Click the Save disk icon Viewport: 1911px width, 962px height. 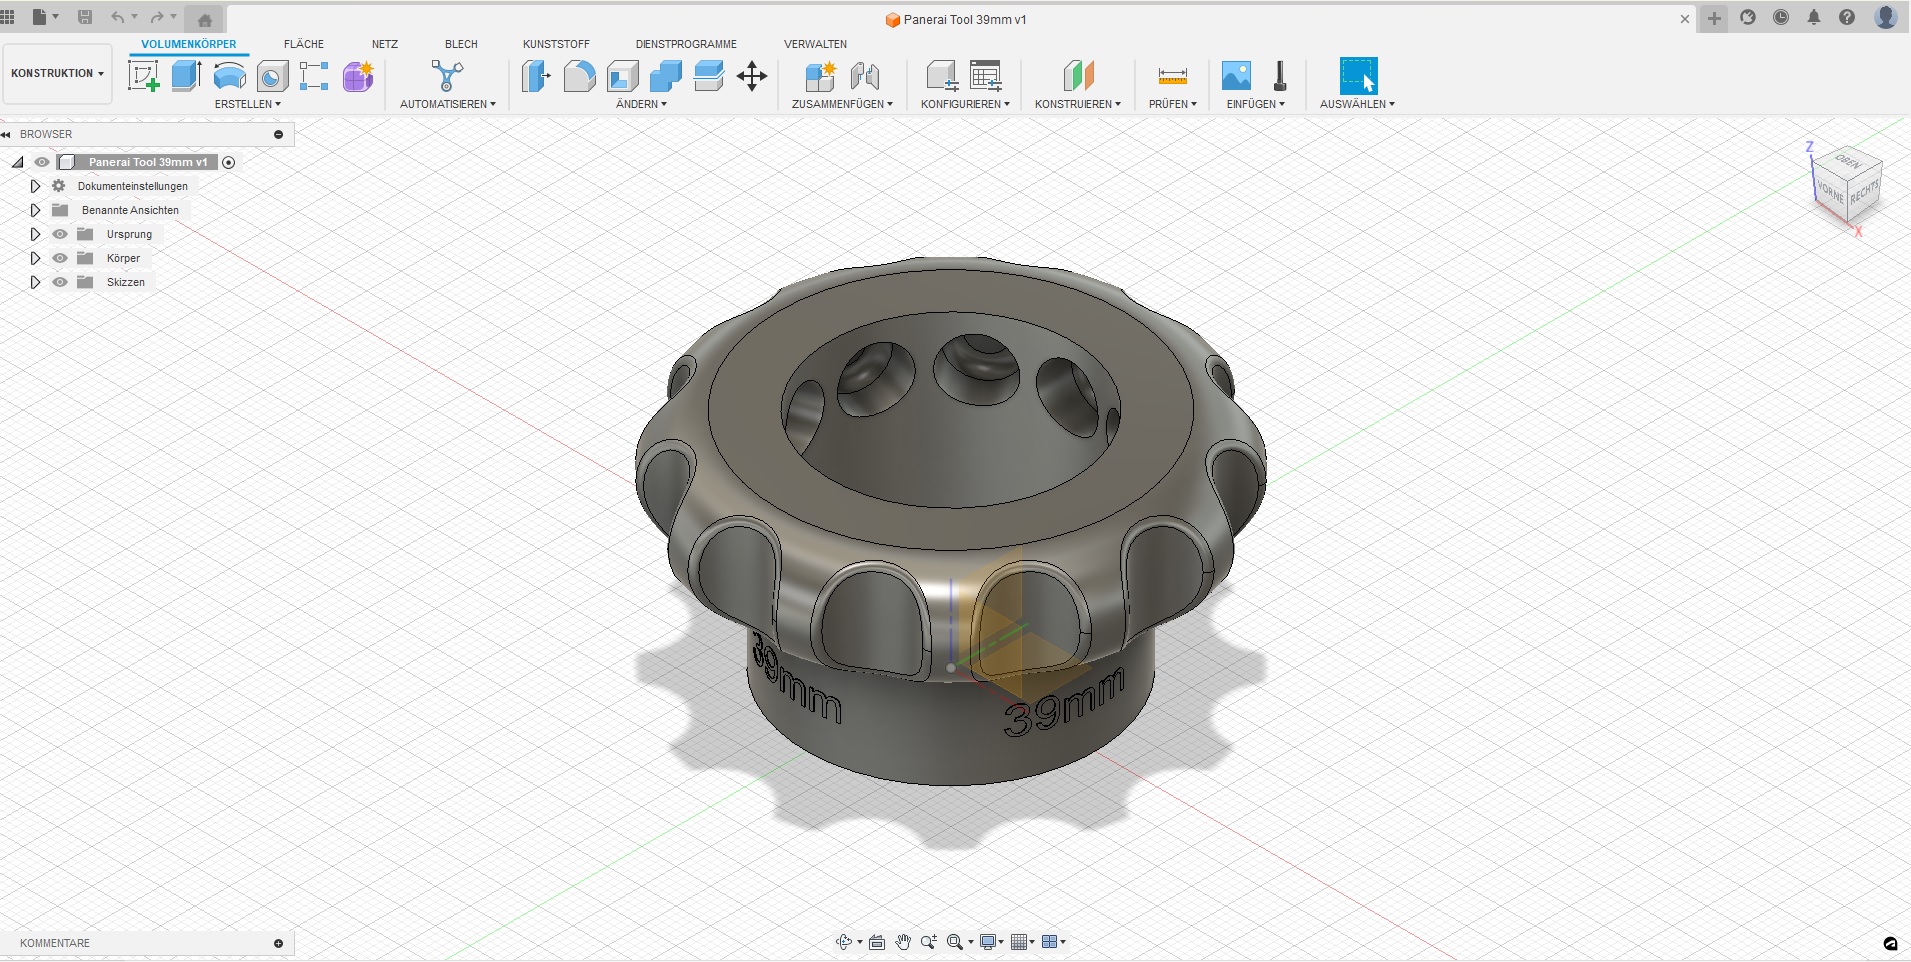[x=85, y=17]
